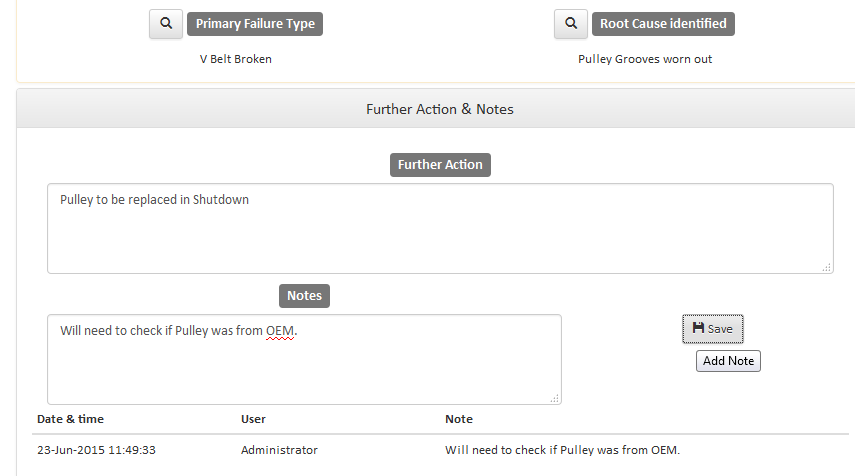Click the Notes label badge

pyautogui.click(x=304, y=296)
